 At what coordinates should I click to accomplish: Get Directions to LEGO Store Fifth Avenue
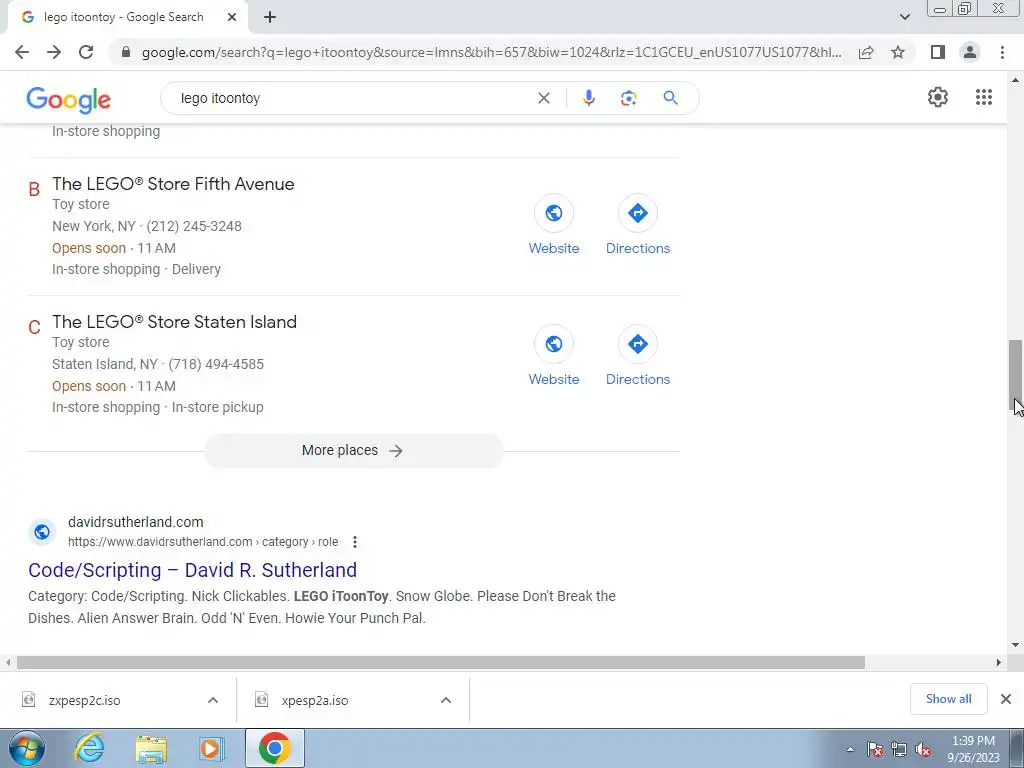pyautogui.click(x=638, y=225)
